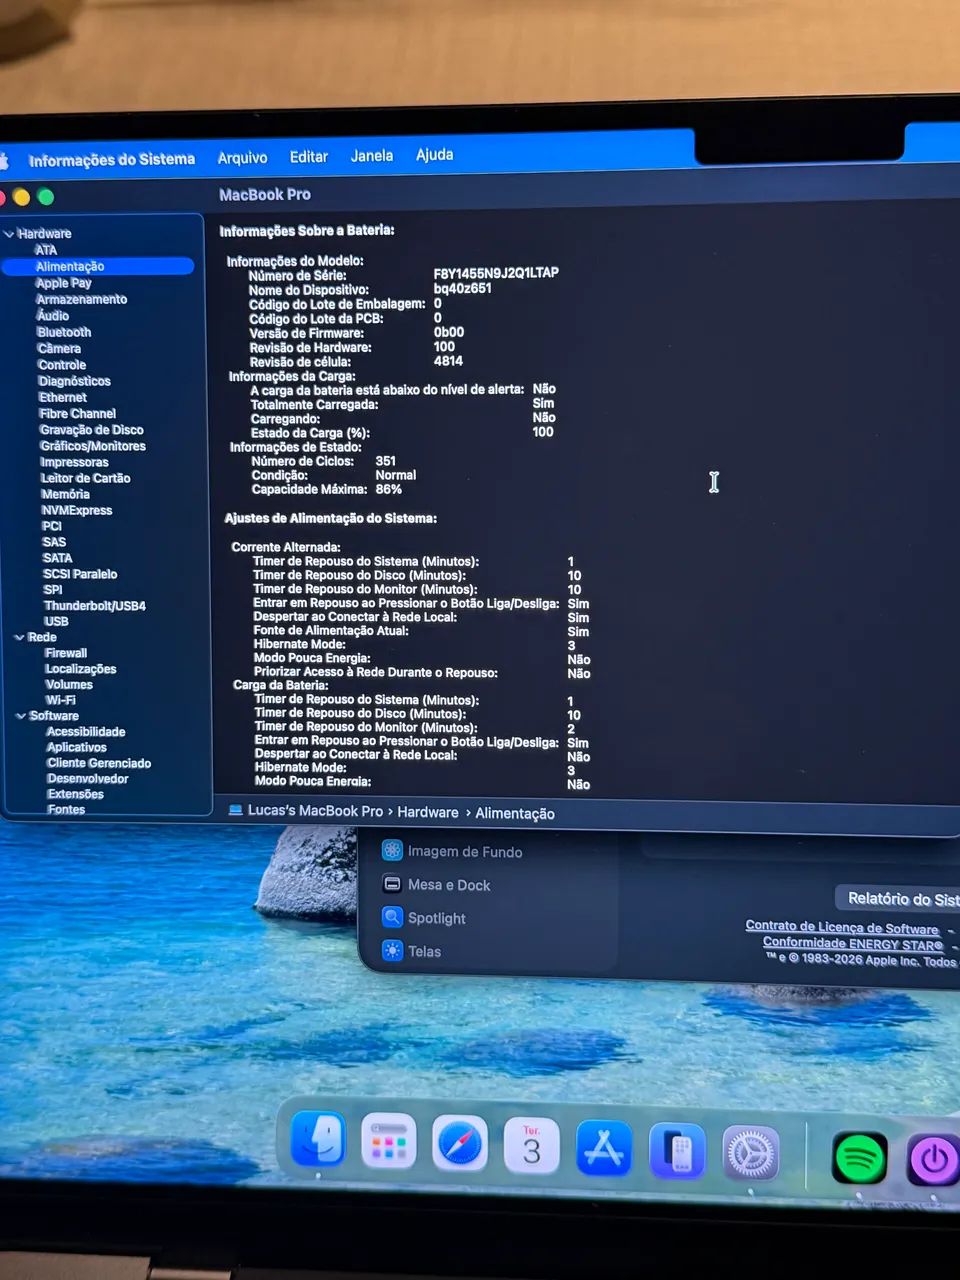Click Alimentação in the bottom path bar
960x1280 pixels.
515,813
